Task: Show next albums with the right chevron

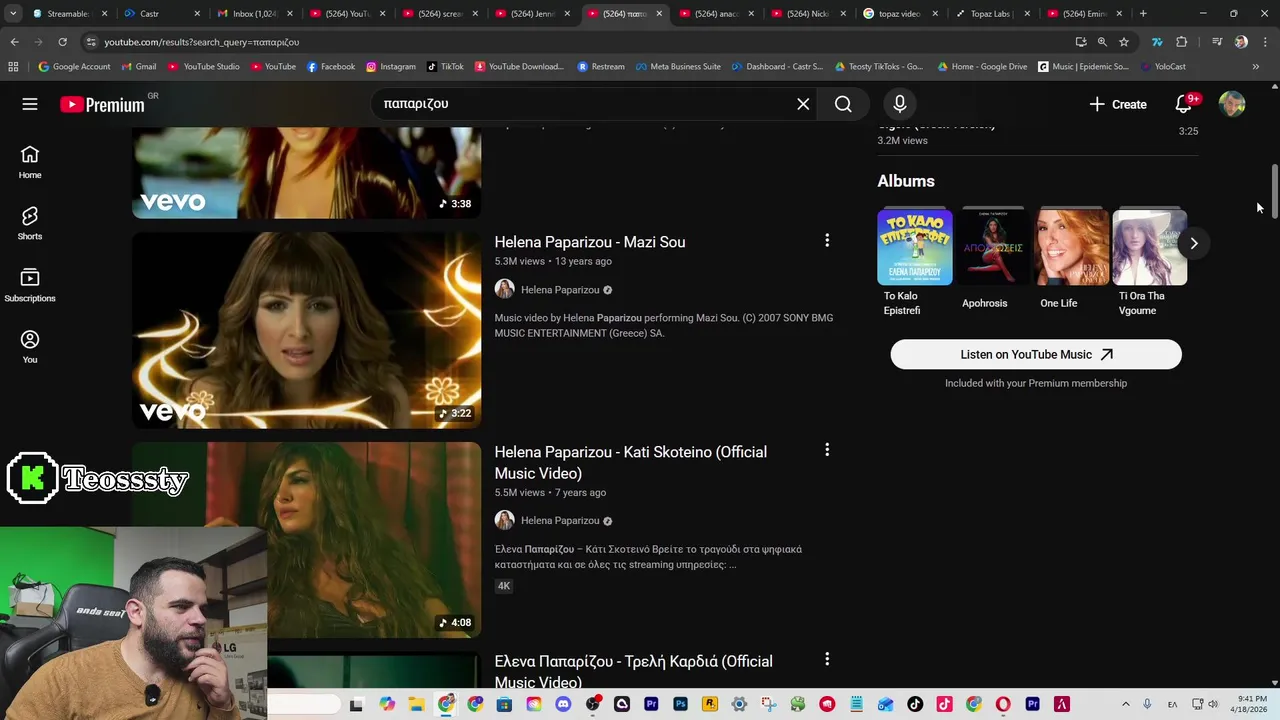Action: pos(1193,243)
